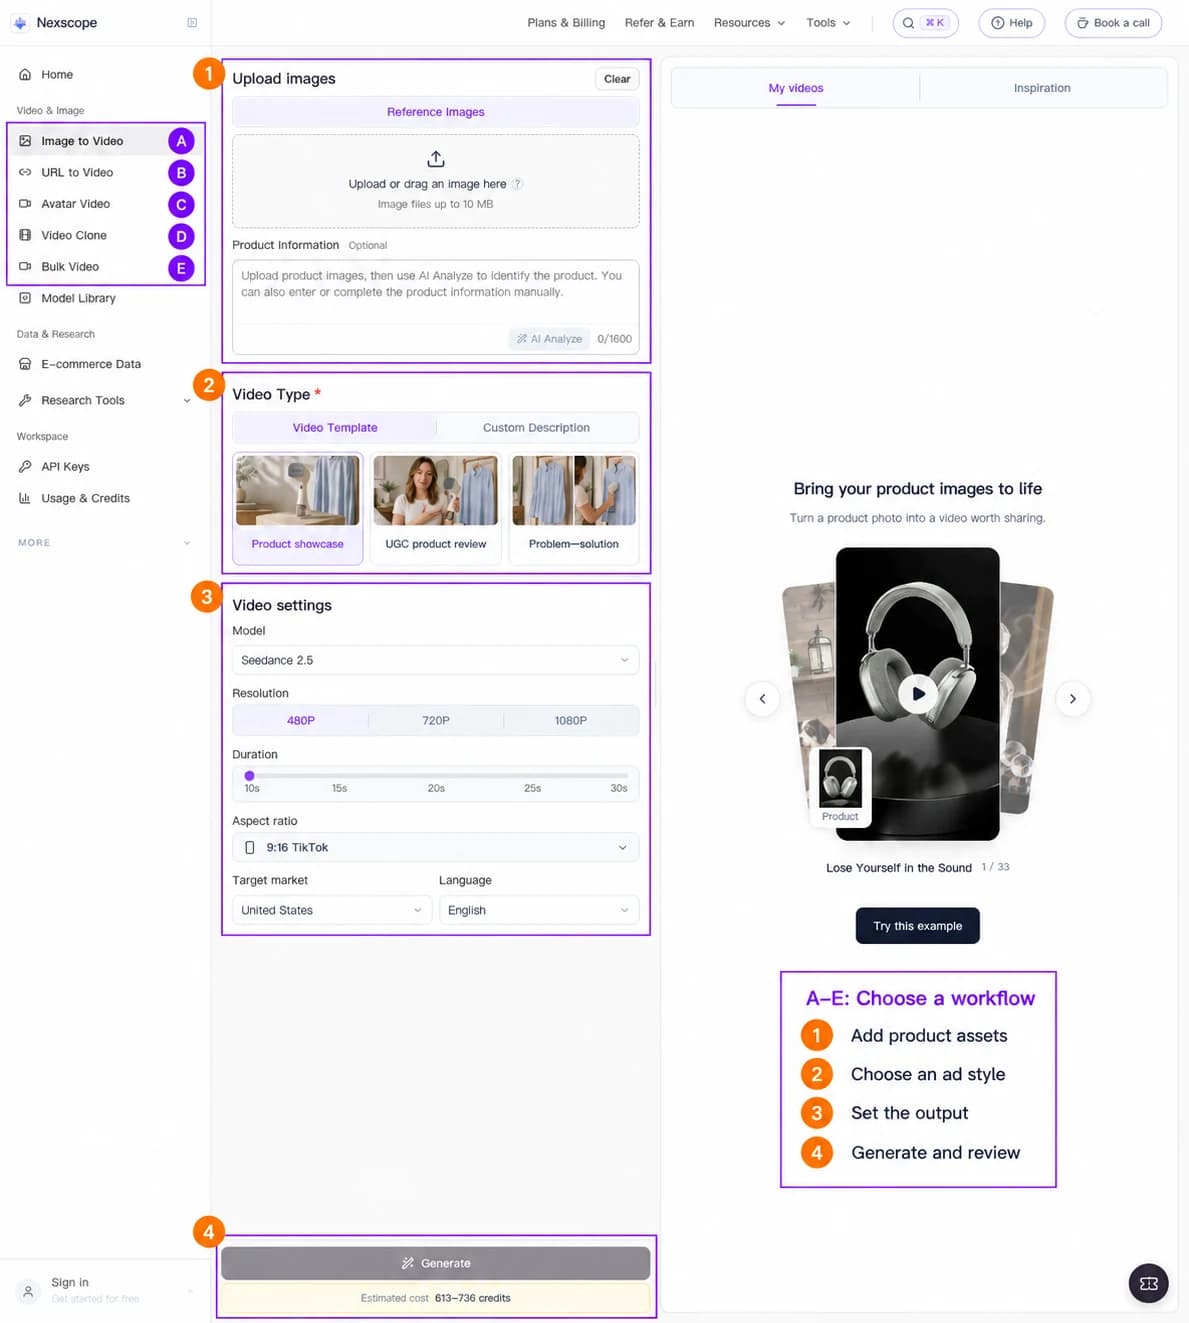Collapse the sidebar panel icon
Screen dimensions: 1189x1323
click(x=192, y=23)
